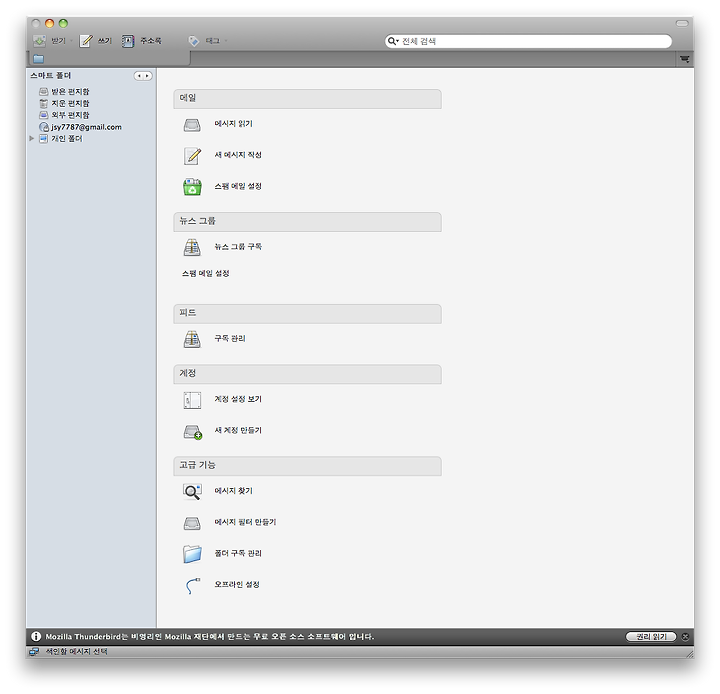Click the Get Mail (받기) toolbar icon
720x694 pixels.
pyautogui.click(x=39, y=41)
